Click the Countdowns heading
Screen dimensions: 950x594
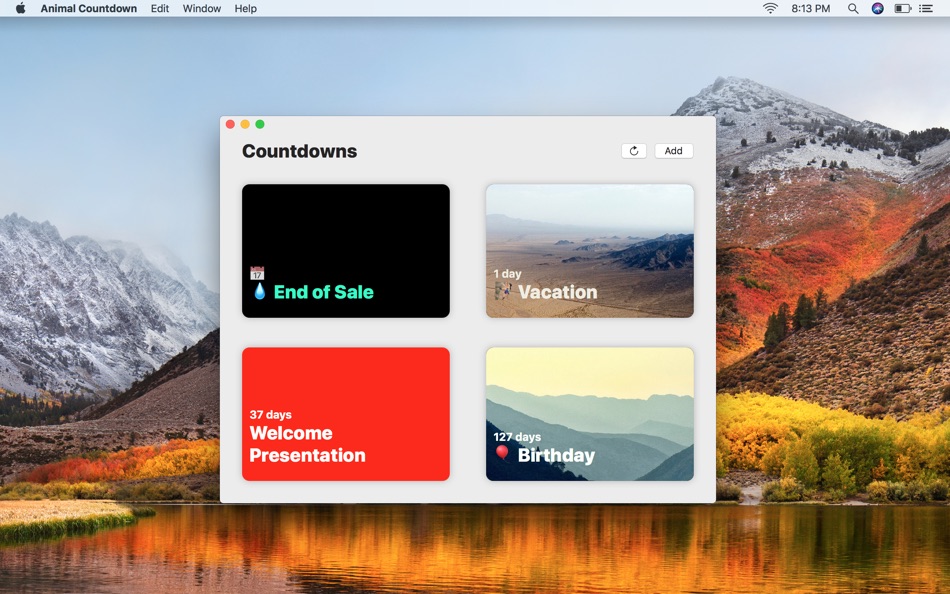coord(299,151)
